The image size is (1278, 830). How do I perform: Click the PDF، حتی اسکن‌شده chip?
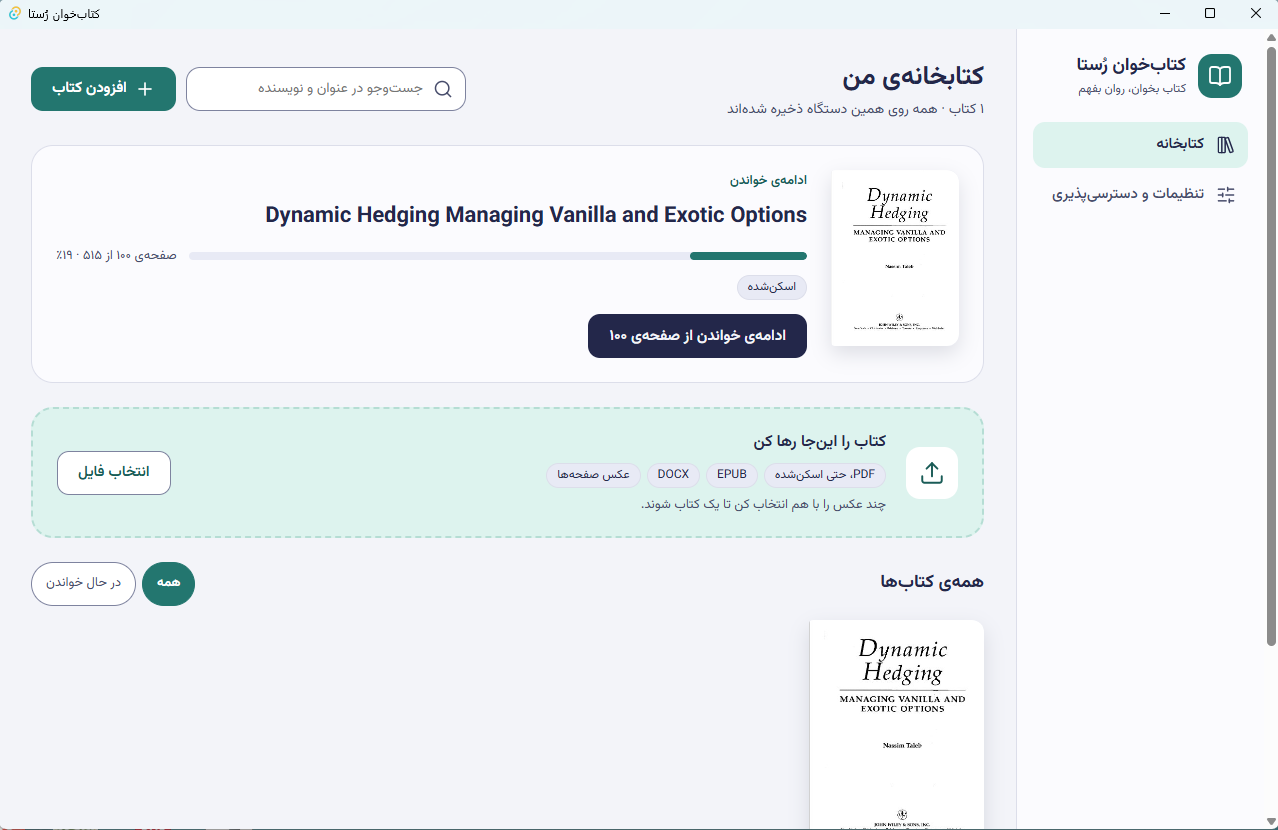tap(825, 475)
